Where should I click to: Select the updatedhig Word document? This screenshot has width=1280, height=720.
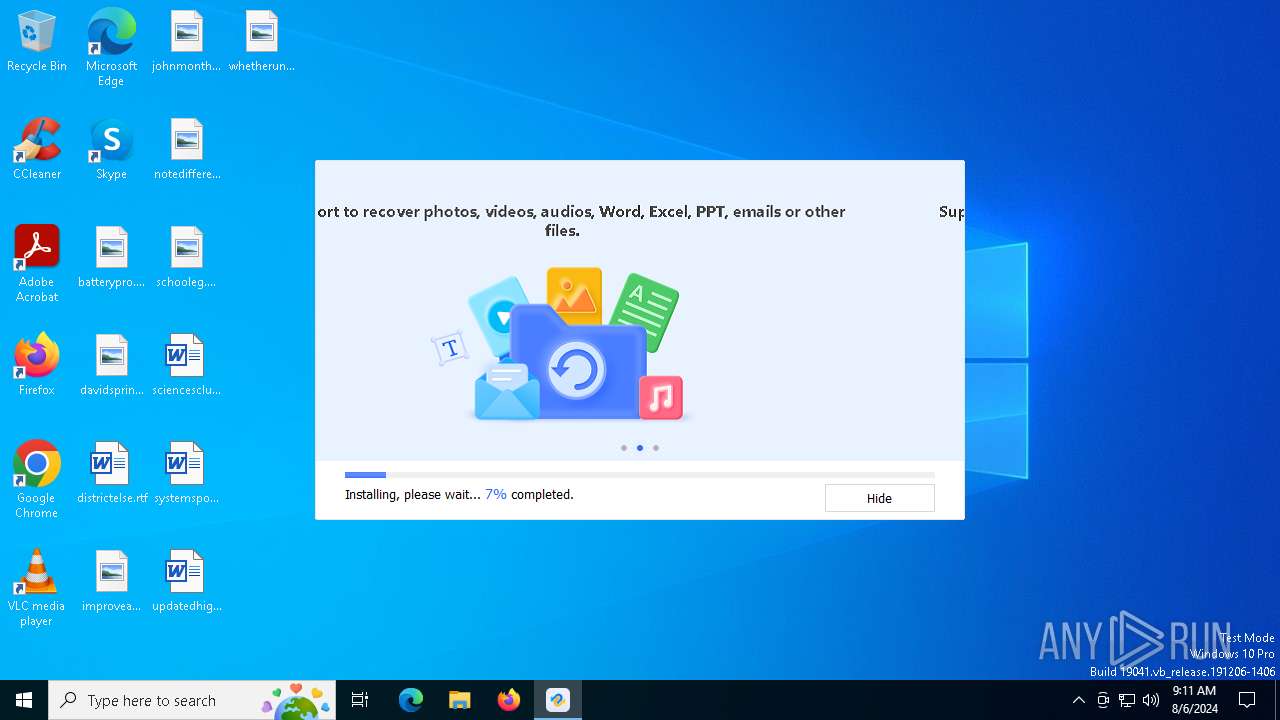point(186,582)
